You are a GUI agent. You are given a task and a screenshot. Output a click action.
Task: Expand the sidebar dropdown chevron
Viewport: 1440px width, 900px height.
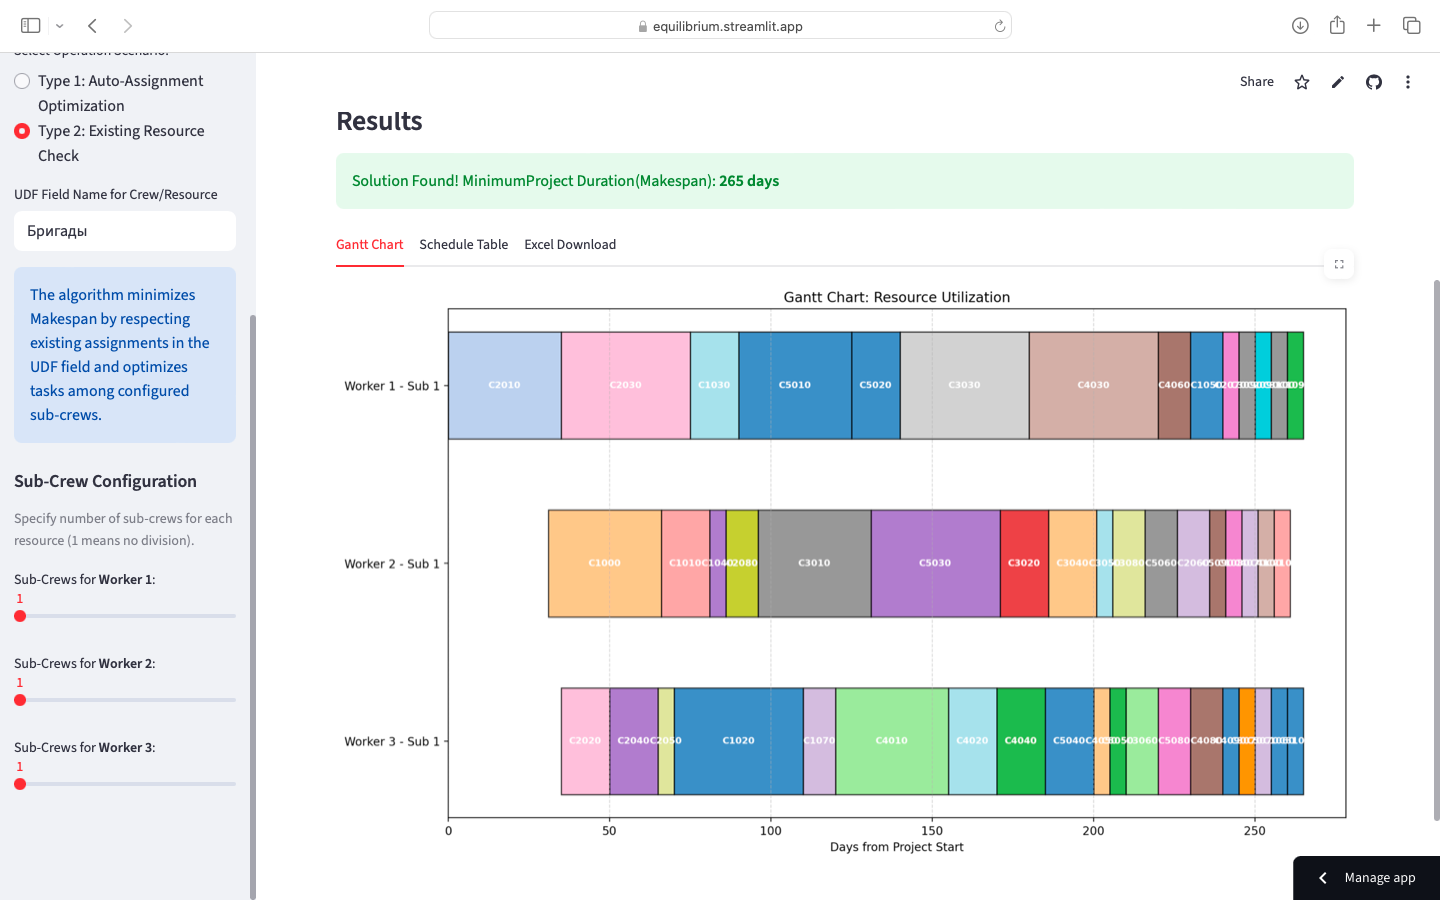tap(60, 26)
